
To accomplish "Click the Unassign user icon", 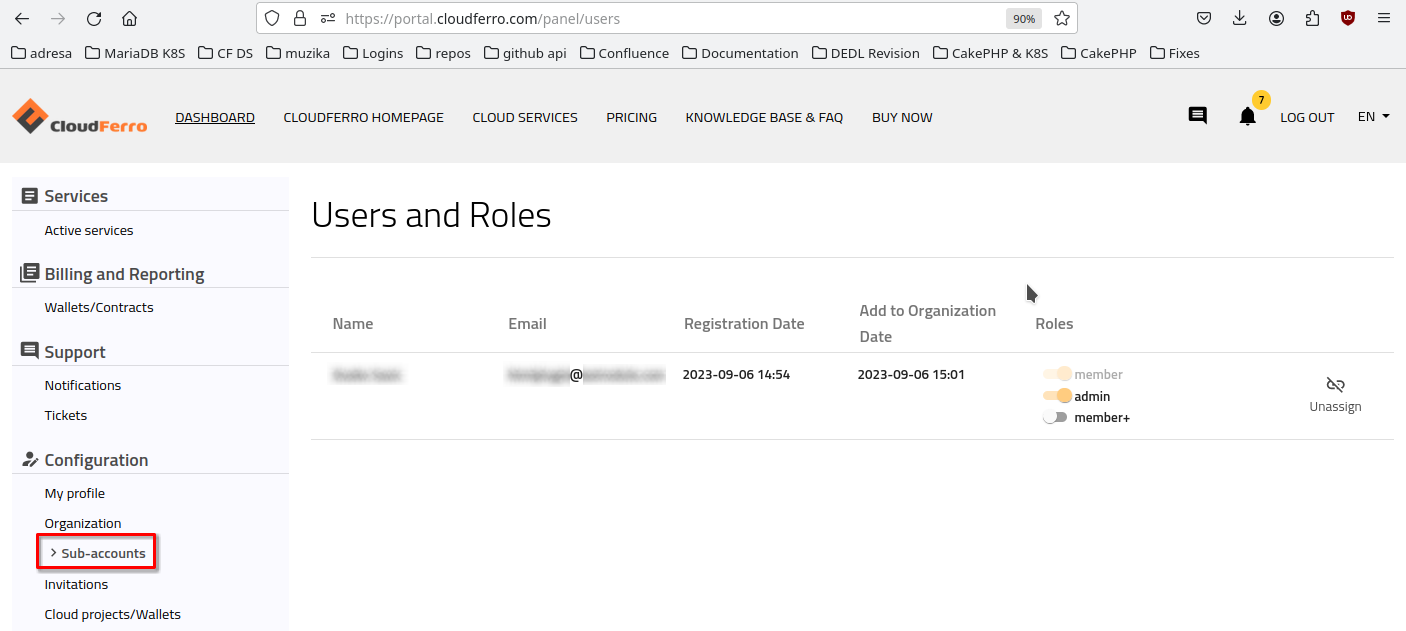I will pyautogui.click(x=1335, y=384).
